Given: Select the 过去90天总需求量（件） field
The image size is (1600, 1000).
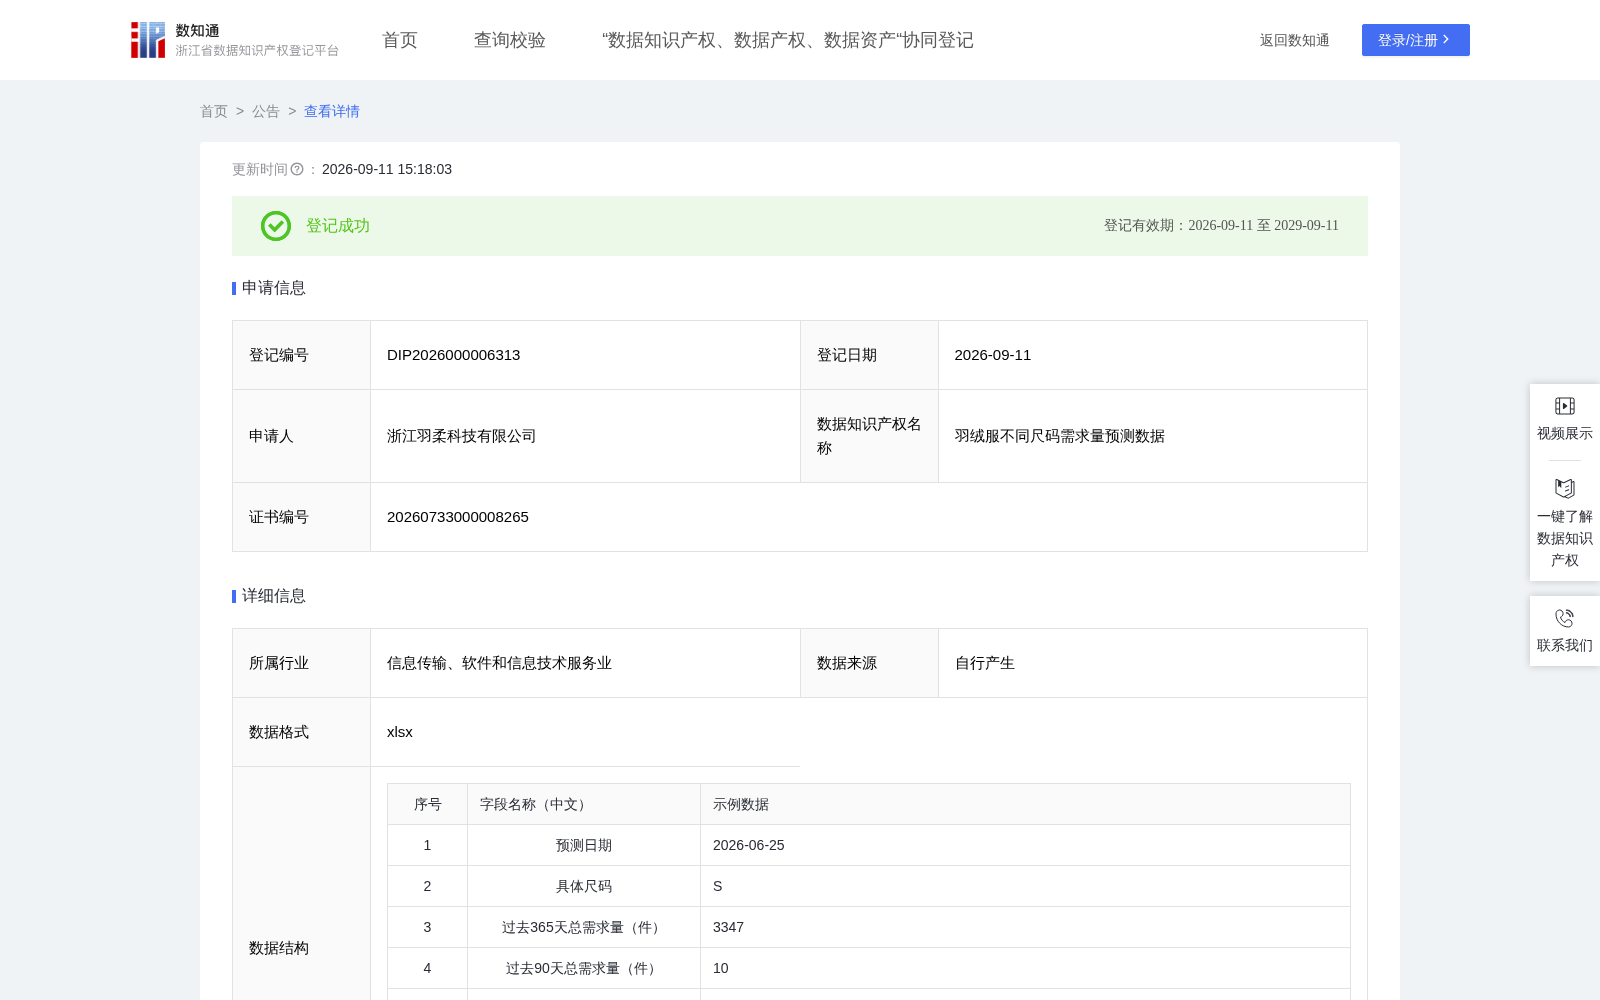Looking at the screenshot, I should click(584, 968).
